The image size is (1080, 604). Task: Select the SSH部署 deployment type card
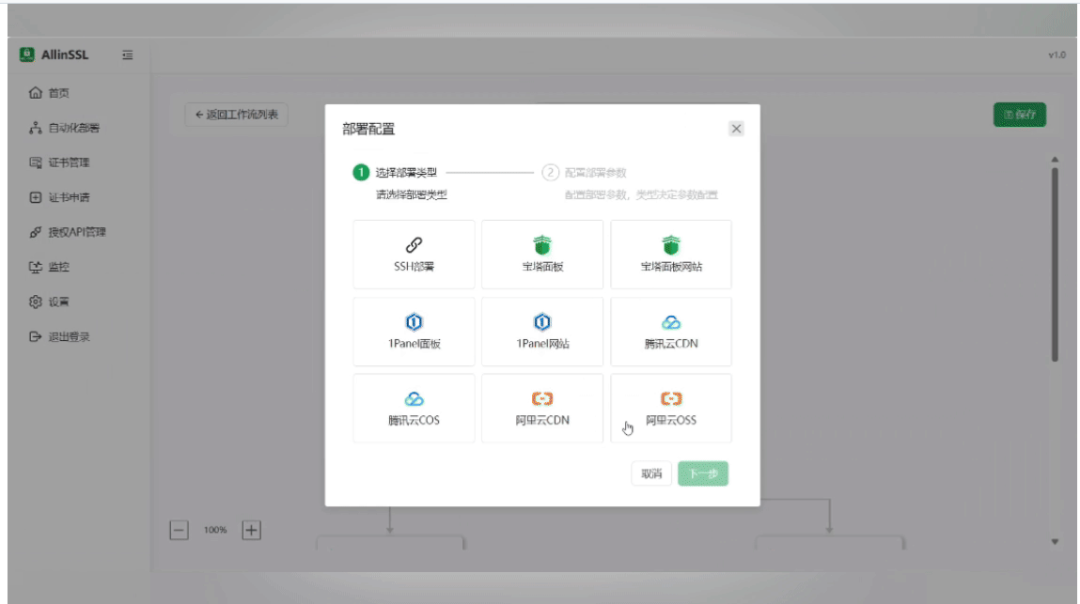click(x=413, y=254)
